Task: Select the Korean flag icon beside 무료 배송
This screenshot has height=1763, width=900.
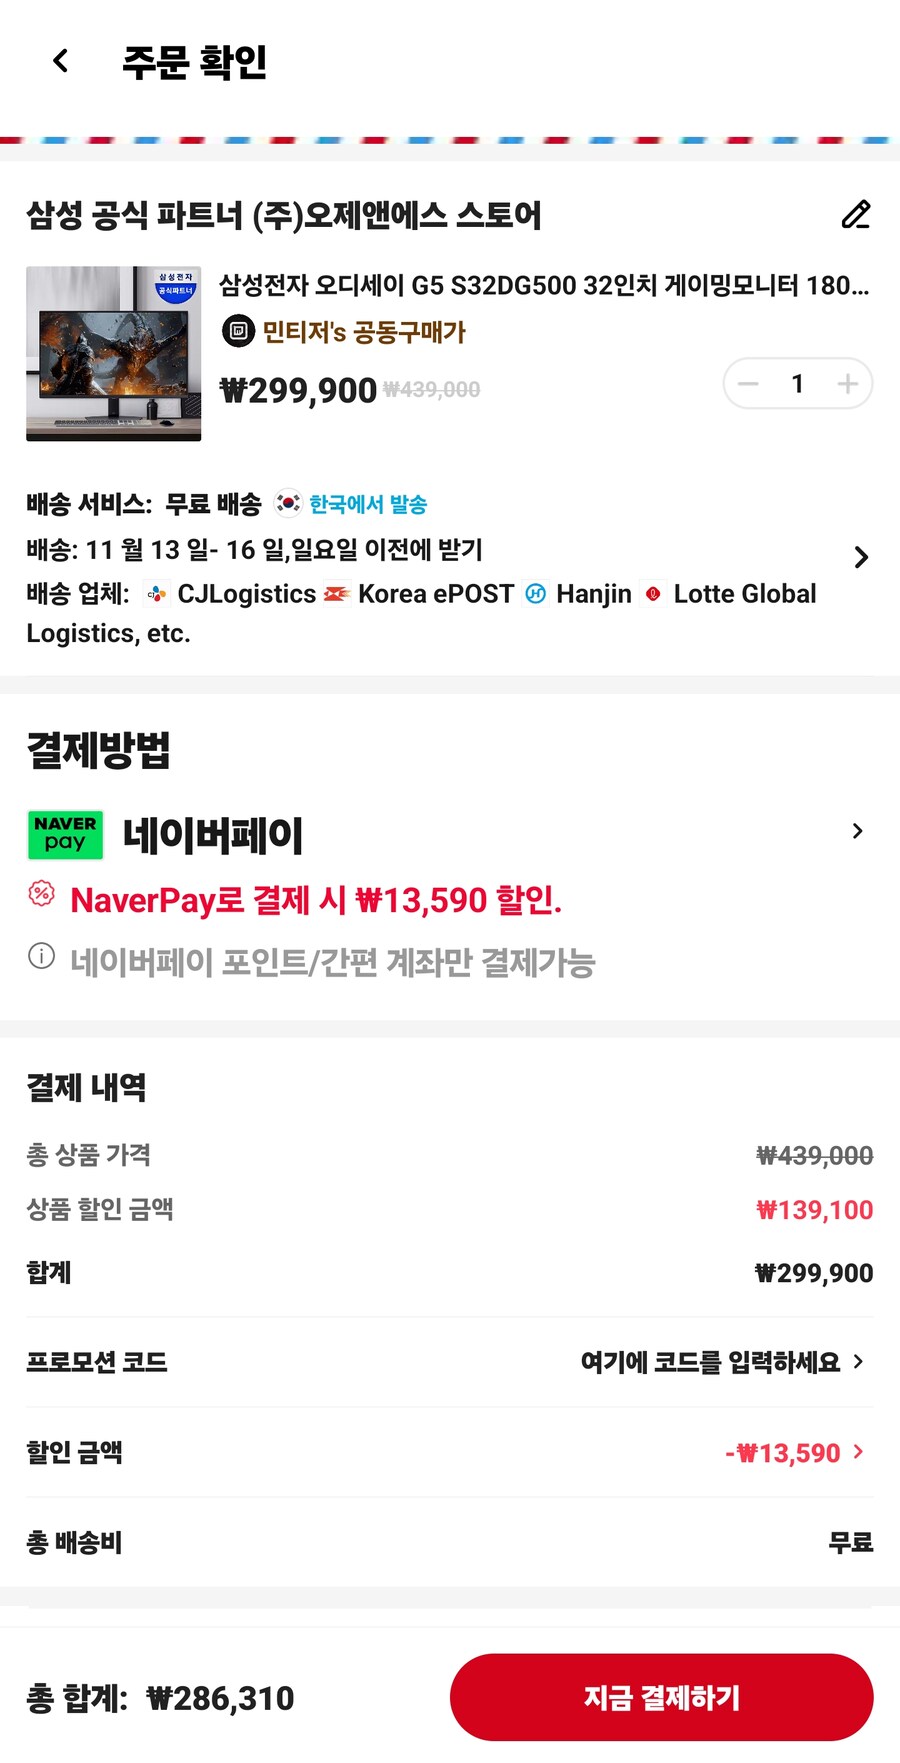Action: (288, 504)
